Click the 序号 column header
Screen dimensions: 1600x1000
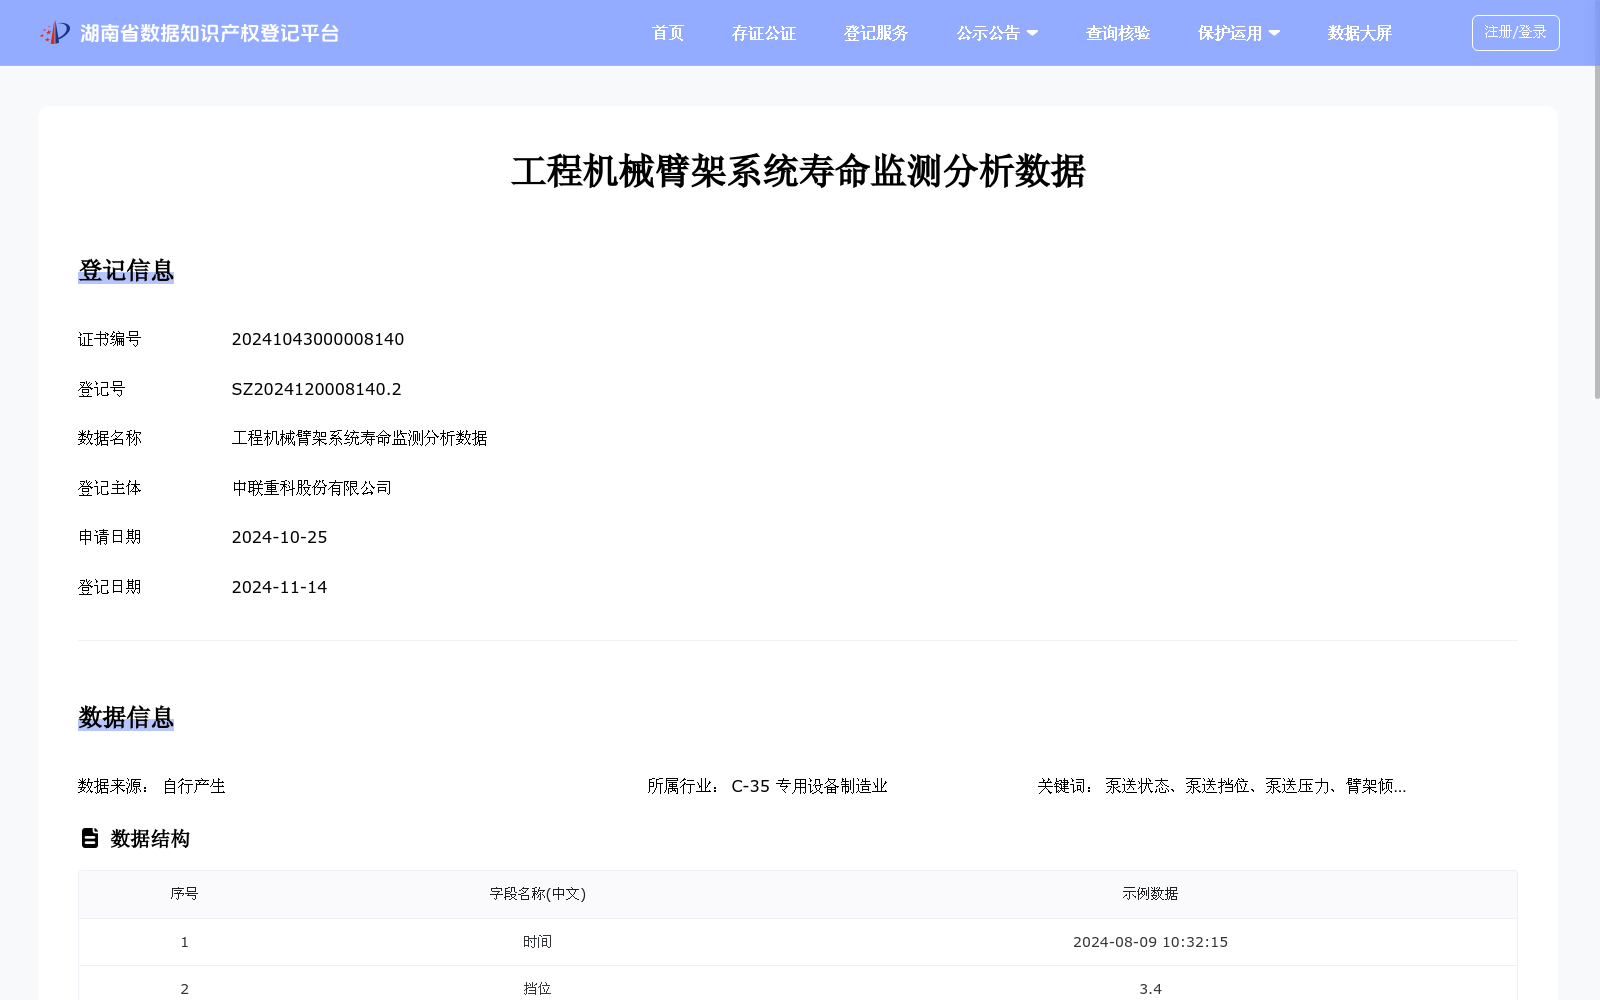point(184,894)
